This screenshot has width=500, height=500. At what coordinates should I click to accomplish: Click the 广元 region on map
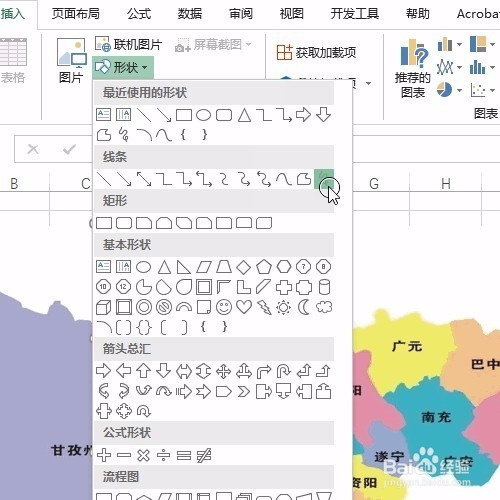(x=407, y=346)
